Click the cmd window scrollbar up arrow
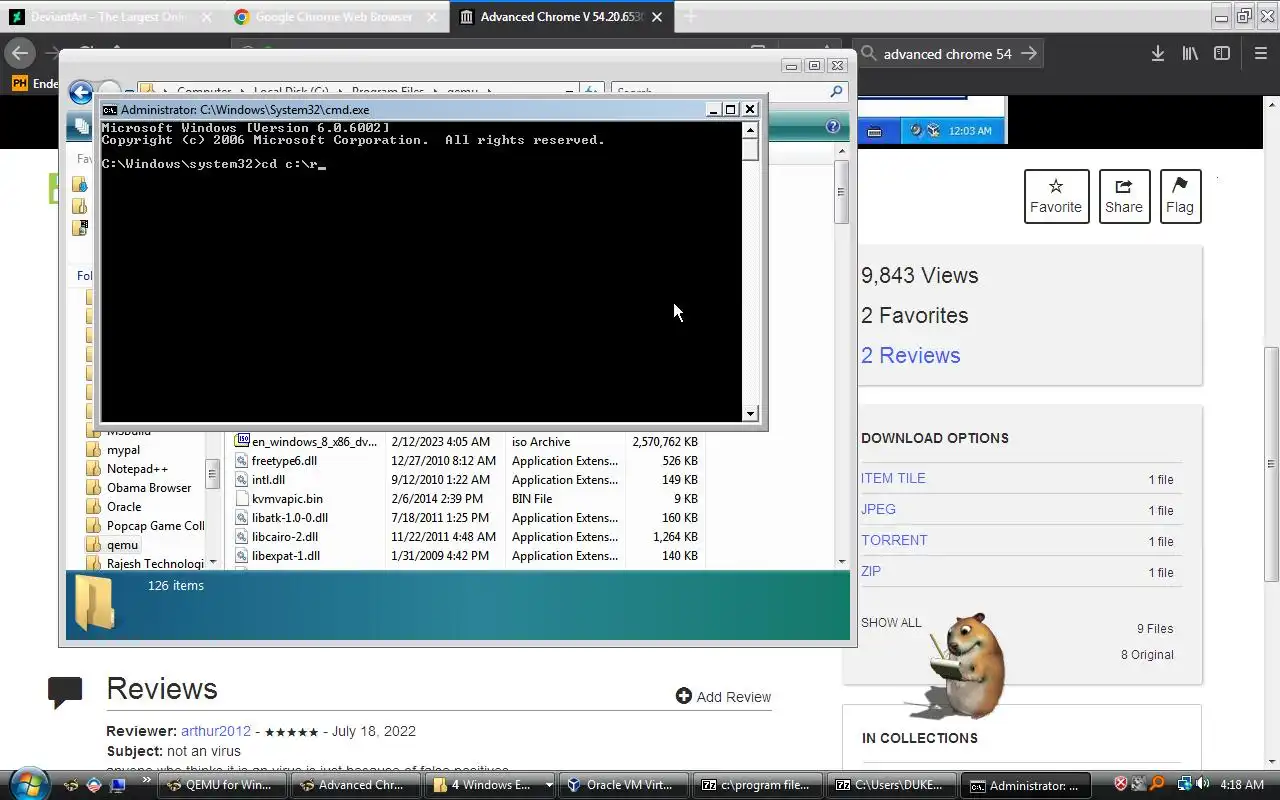Image resolution: width=1280 pixels, height=800 pixels. [750, 130]
